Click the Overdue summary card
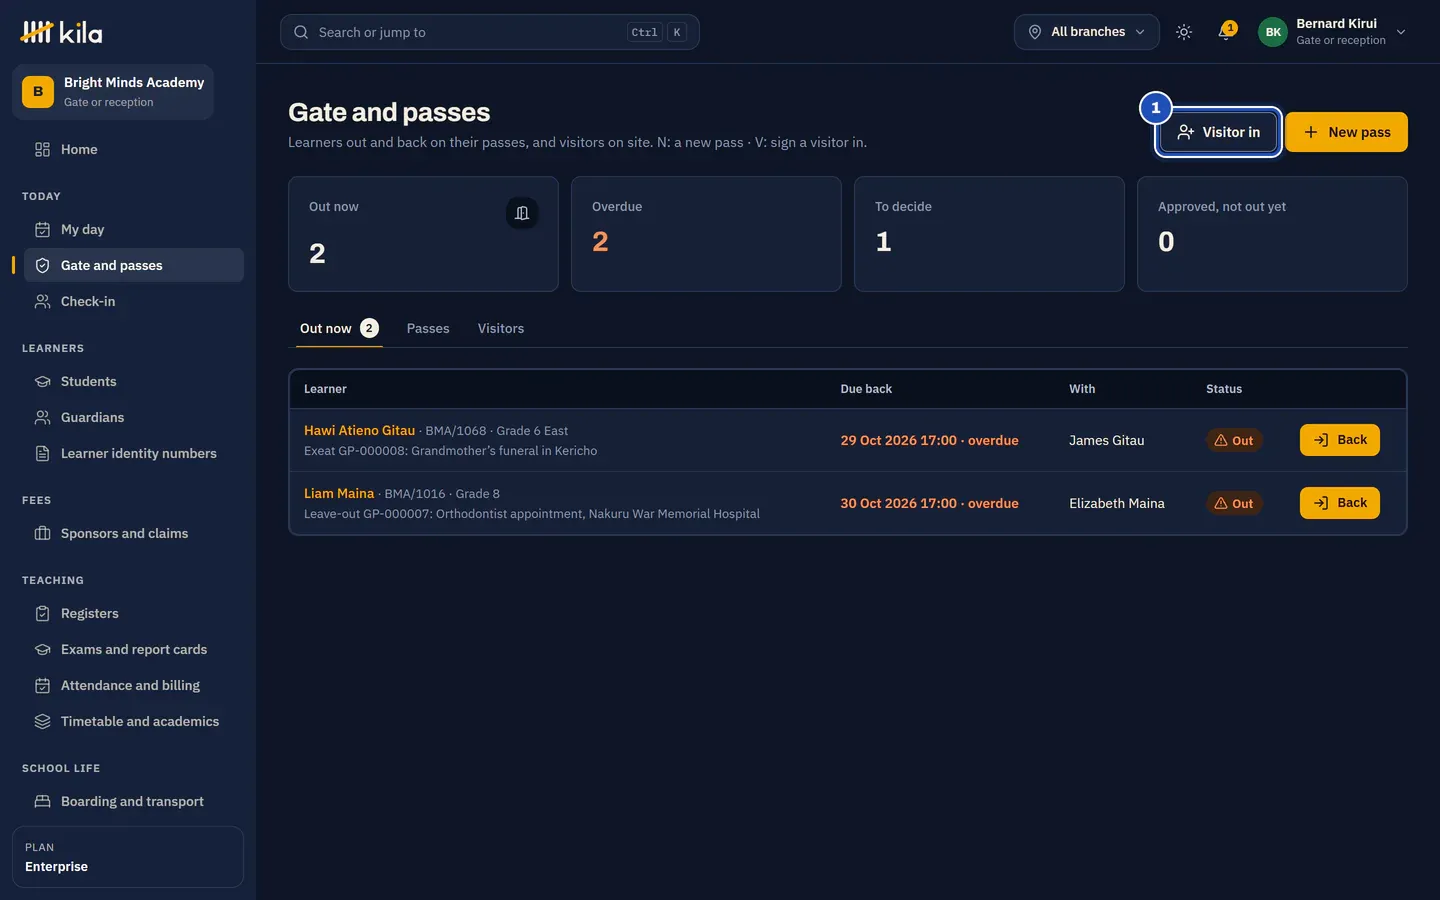 pos(706,234)
